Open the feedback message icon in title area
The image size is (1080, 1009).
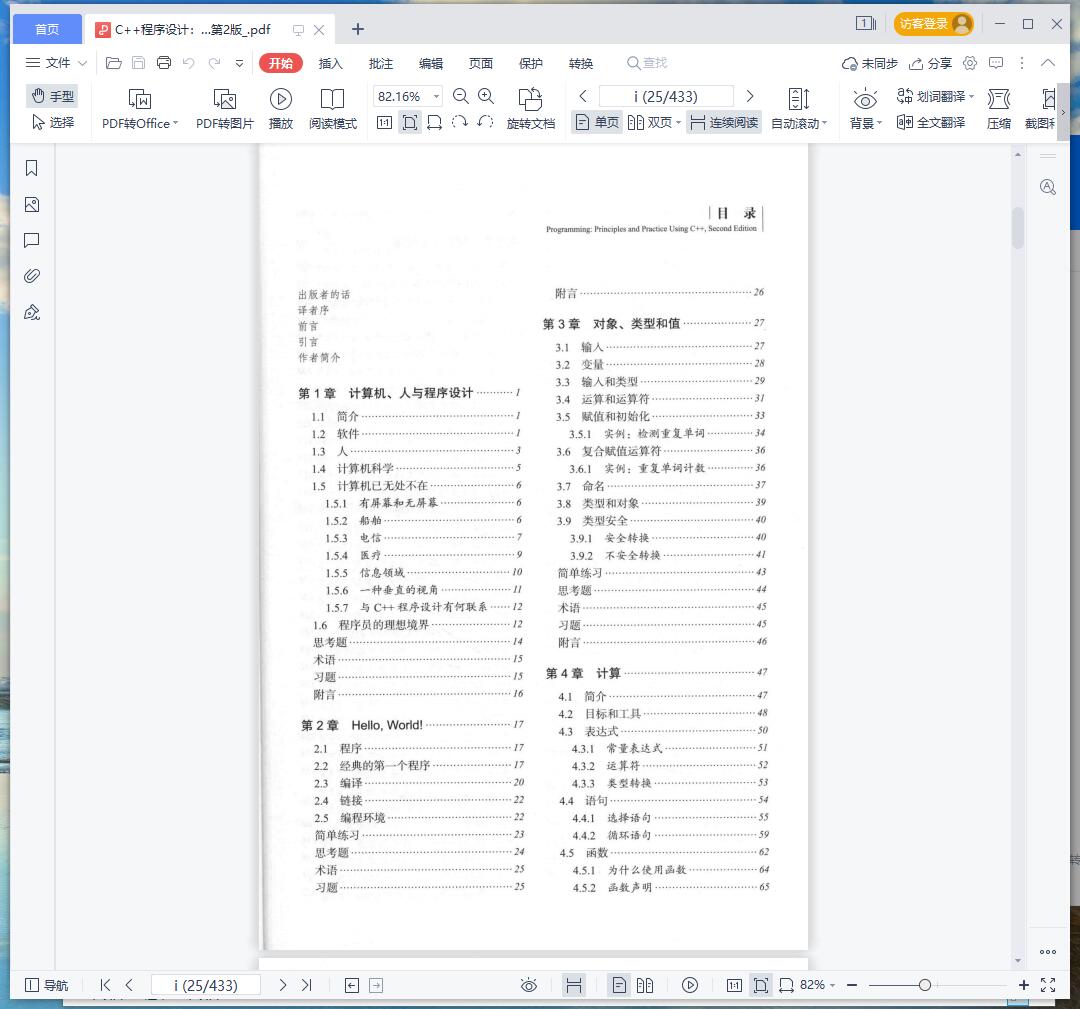click(996, 63)
